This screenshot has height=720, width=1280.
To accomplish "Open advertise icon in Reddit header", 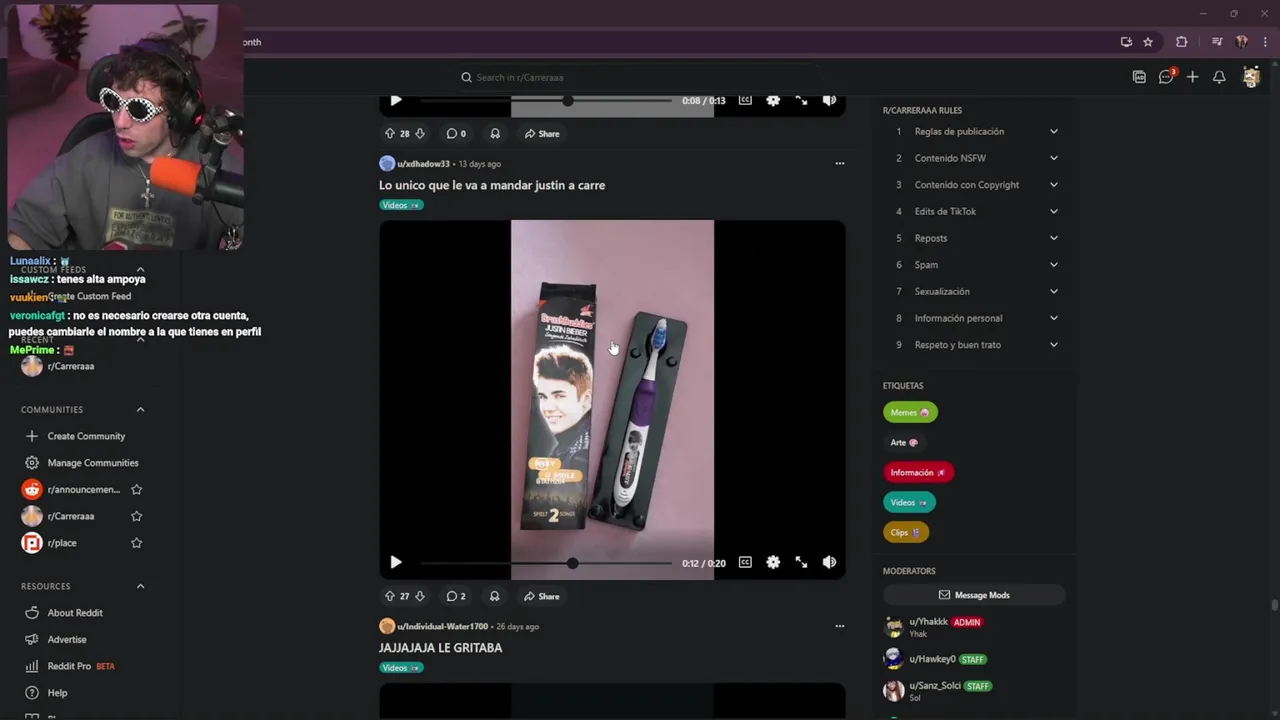I will [1139, 77].
